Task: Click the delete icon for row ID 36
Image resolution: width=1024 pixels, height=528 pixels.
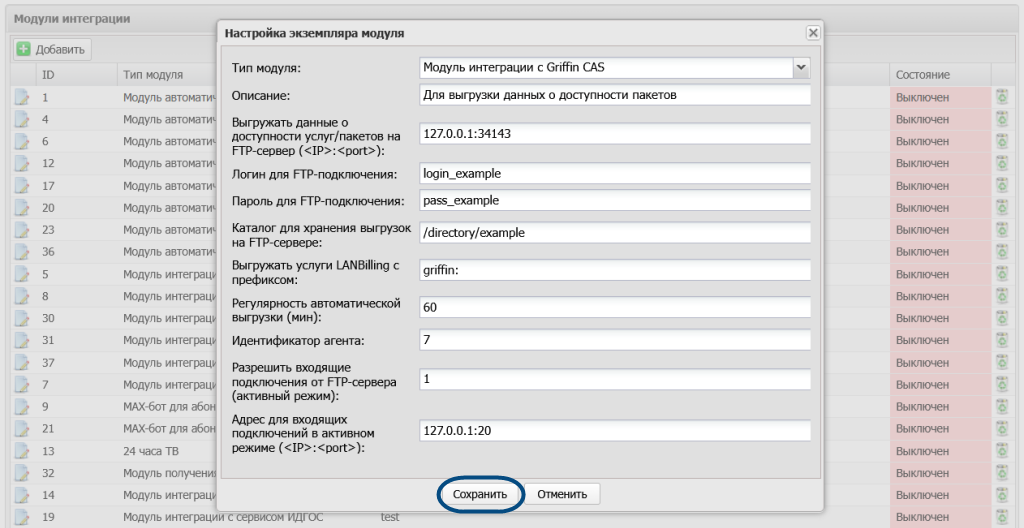Action: 1002,252
